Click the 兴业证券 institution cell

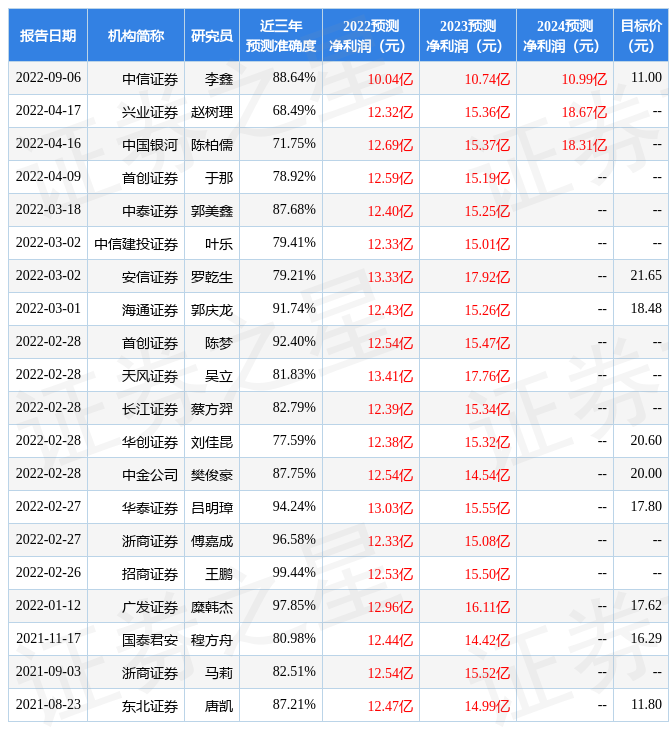[x=150, y=112]
